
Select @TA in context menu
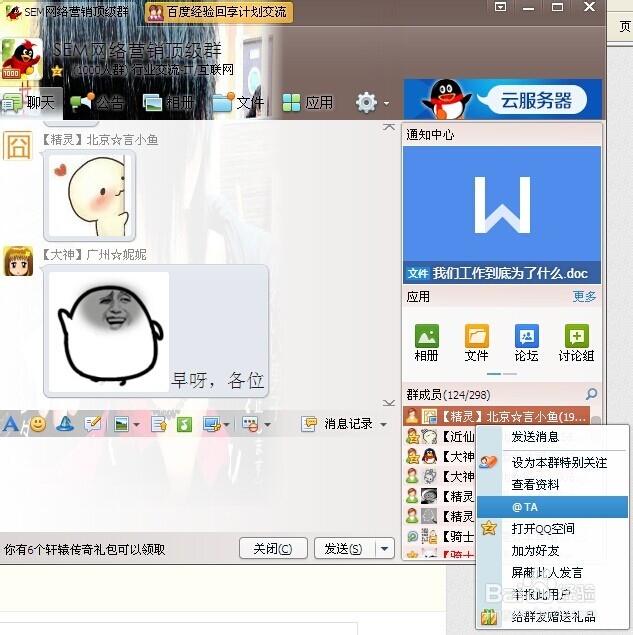(x=553, y=507)
